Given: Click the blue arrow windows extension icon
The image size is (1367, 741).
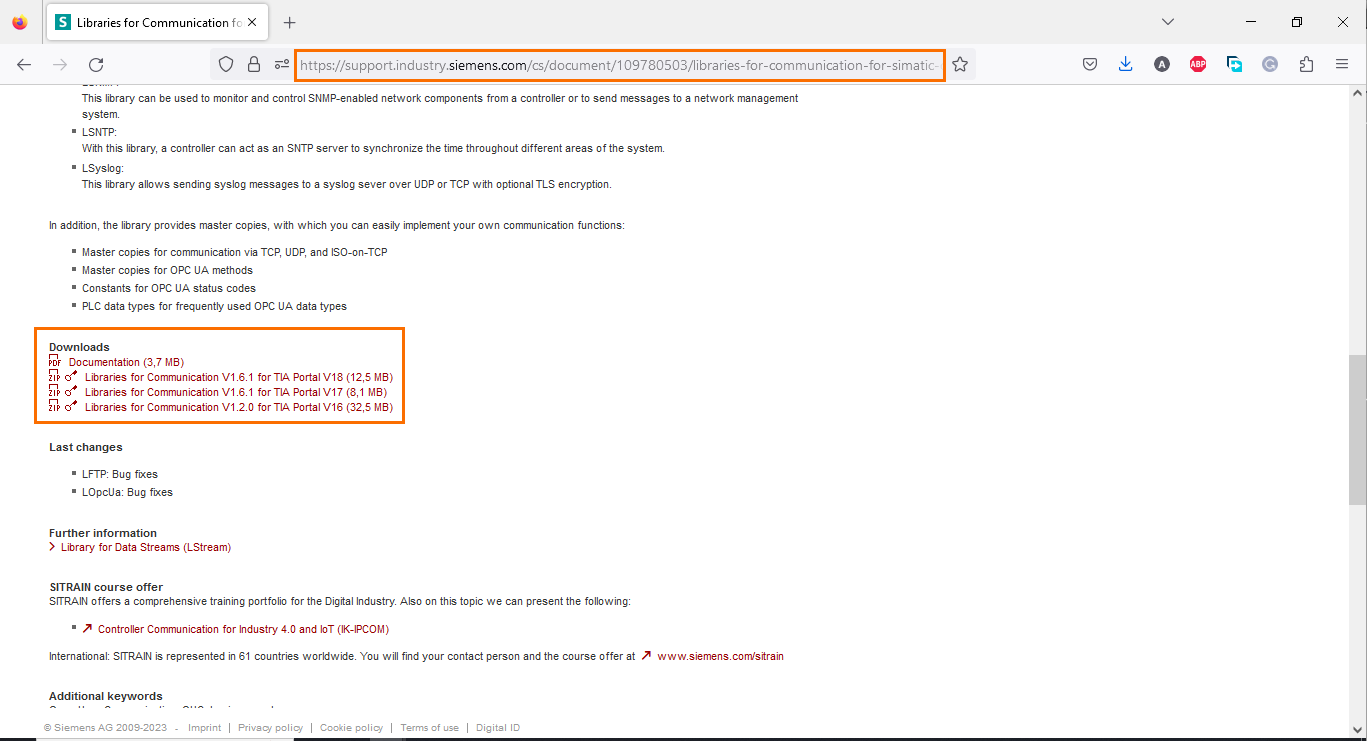Looking at the screenshot, I should (1234, 64).
